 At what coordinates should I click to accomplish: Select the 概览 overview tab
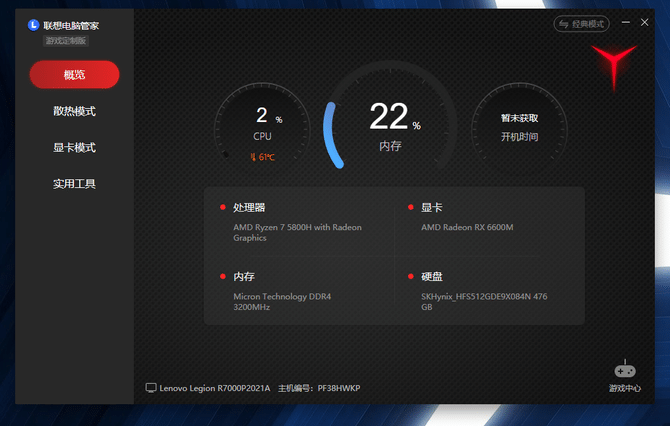pyautogui.click(x=74, y=75)
